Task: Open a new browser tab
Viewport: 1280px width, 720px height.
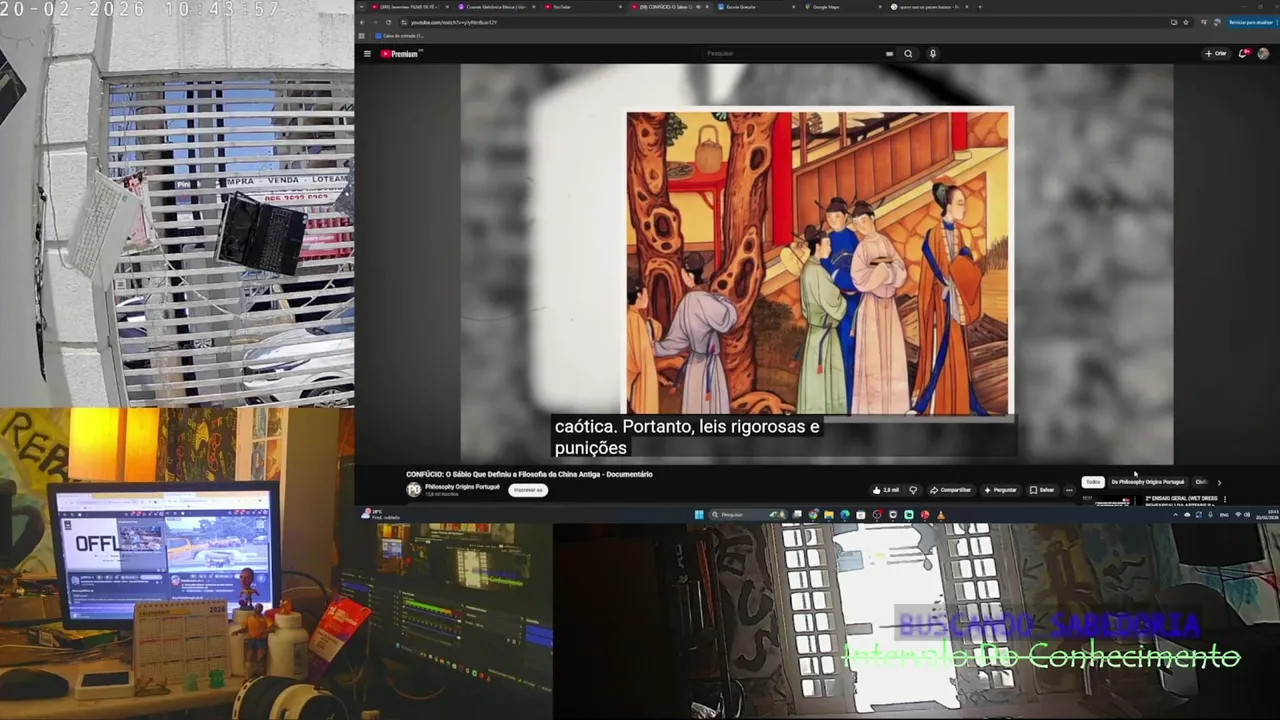Action: (x=980, y=7)
